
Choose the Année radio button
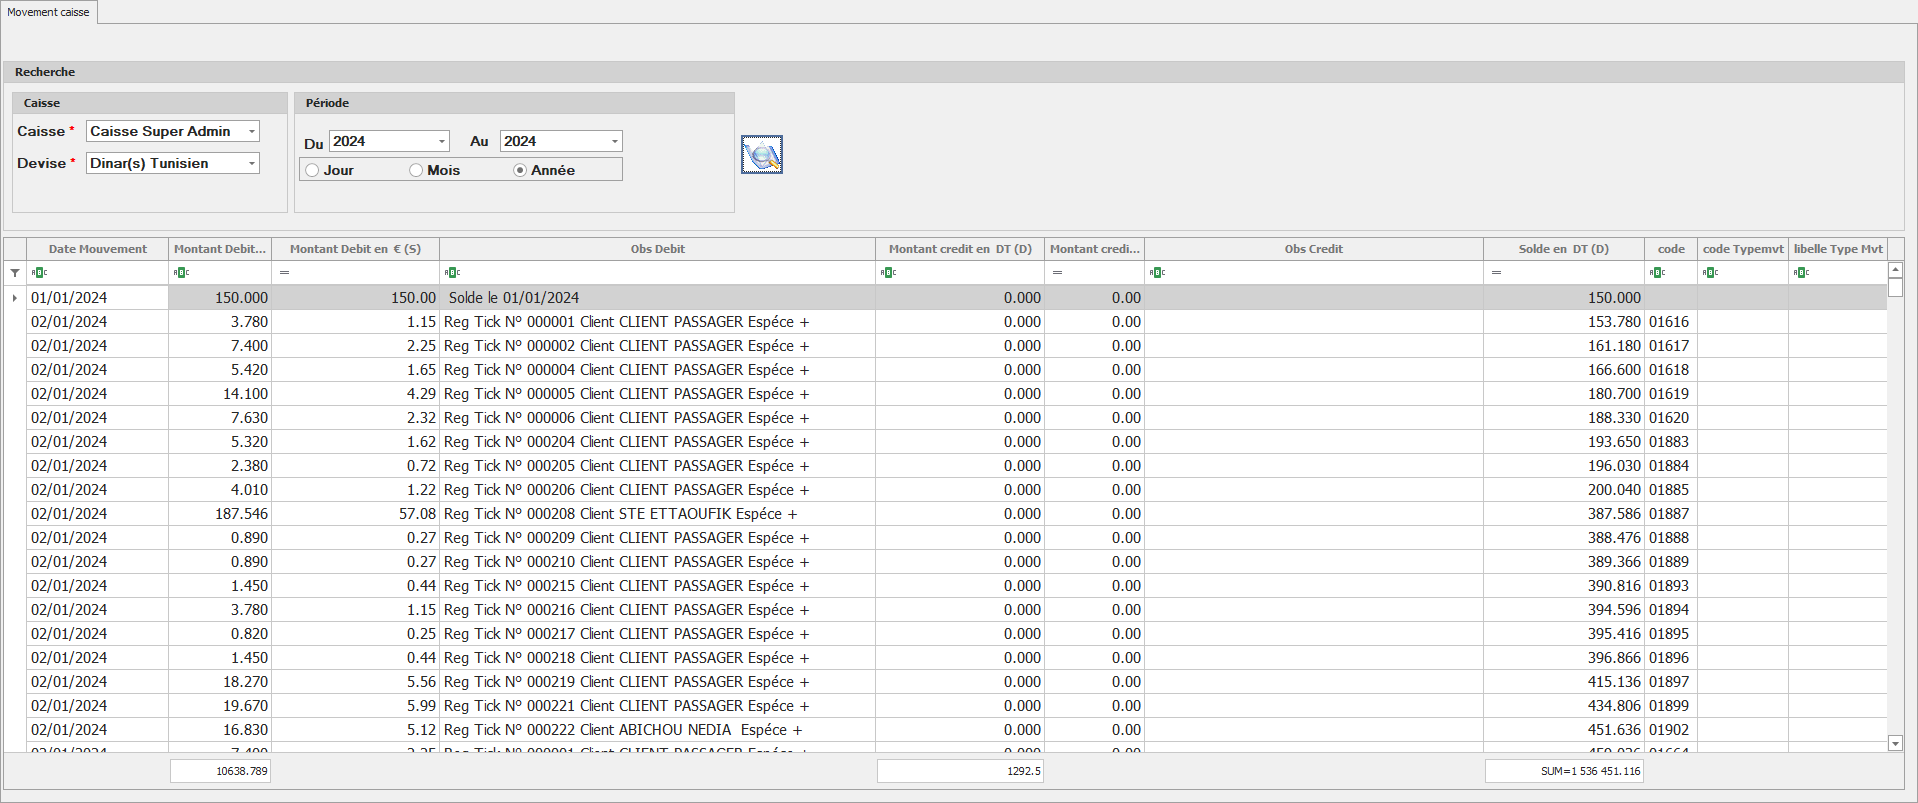click(x=520, y=171)
